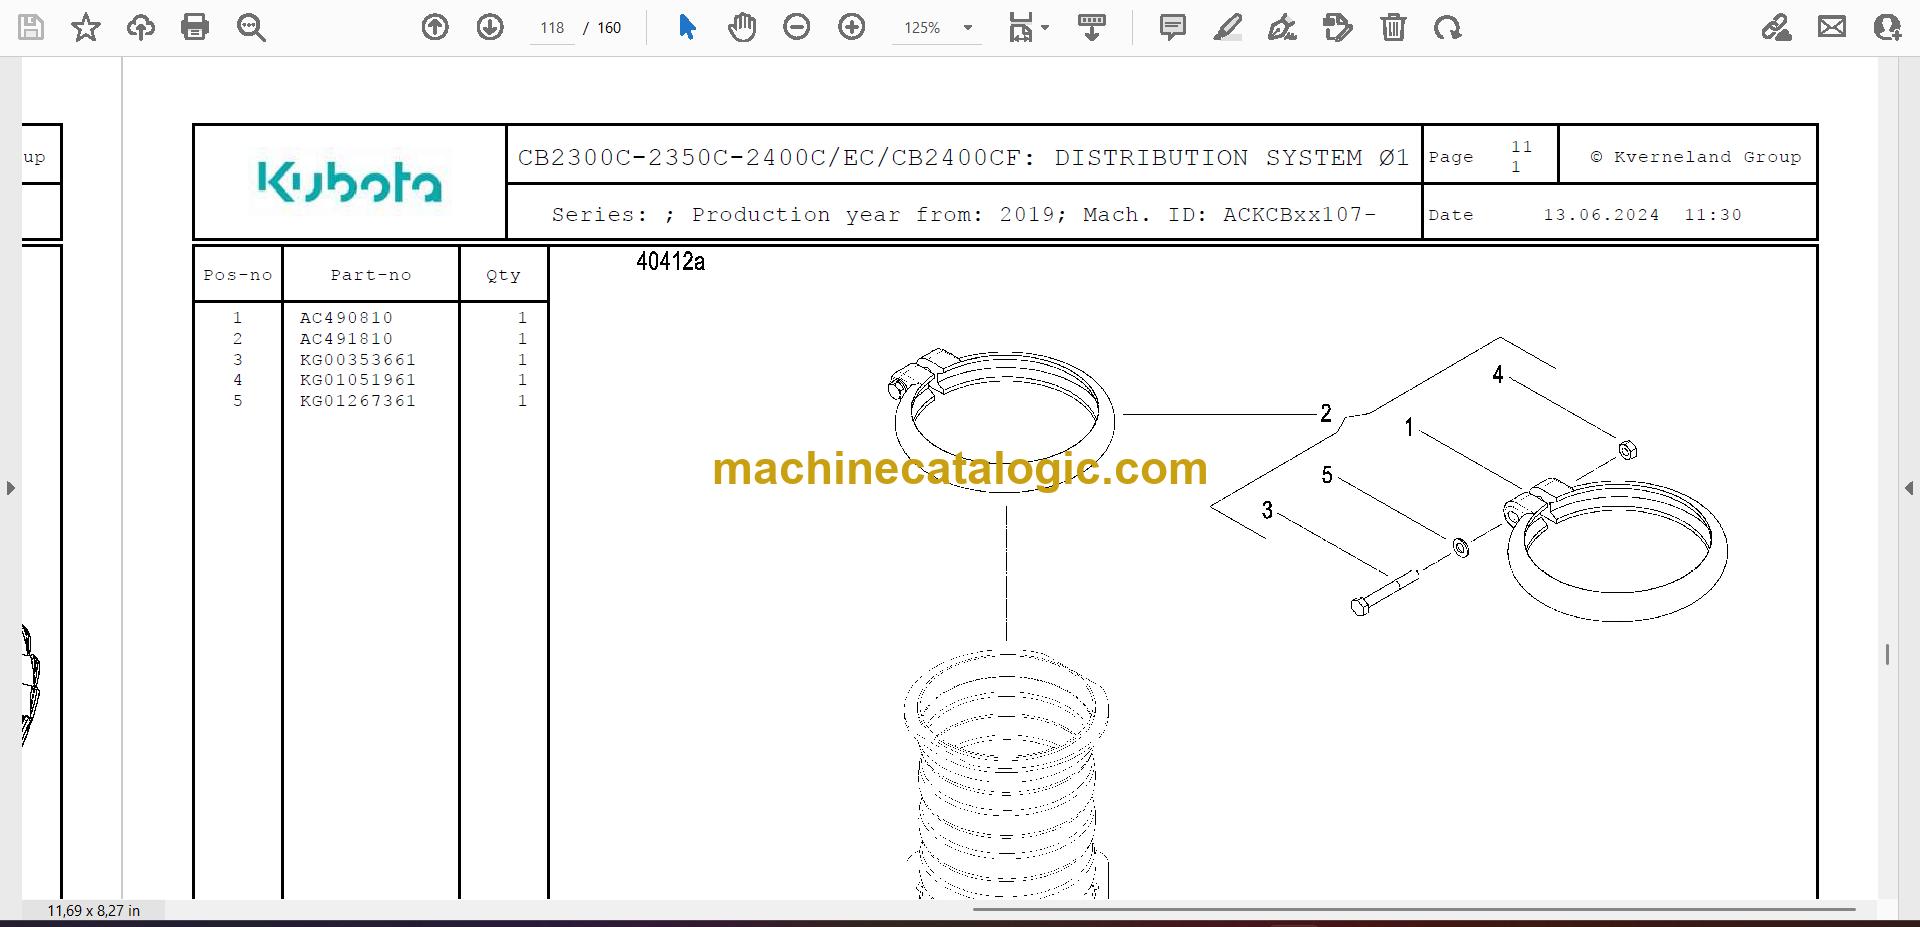This screenshot has height=927, width=1920.
Task: Share the document by email envelope icon
Action: tap(1832, 27)
